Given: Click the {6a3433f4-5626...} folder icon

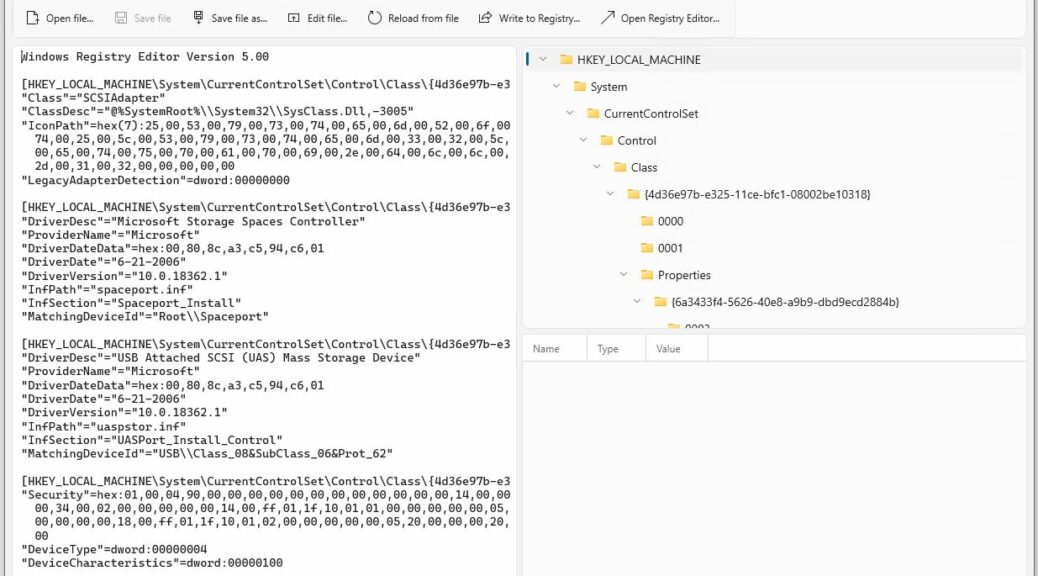Looking at the screenshot, I should [660, 302].
